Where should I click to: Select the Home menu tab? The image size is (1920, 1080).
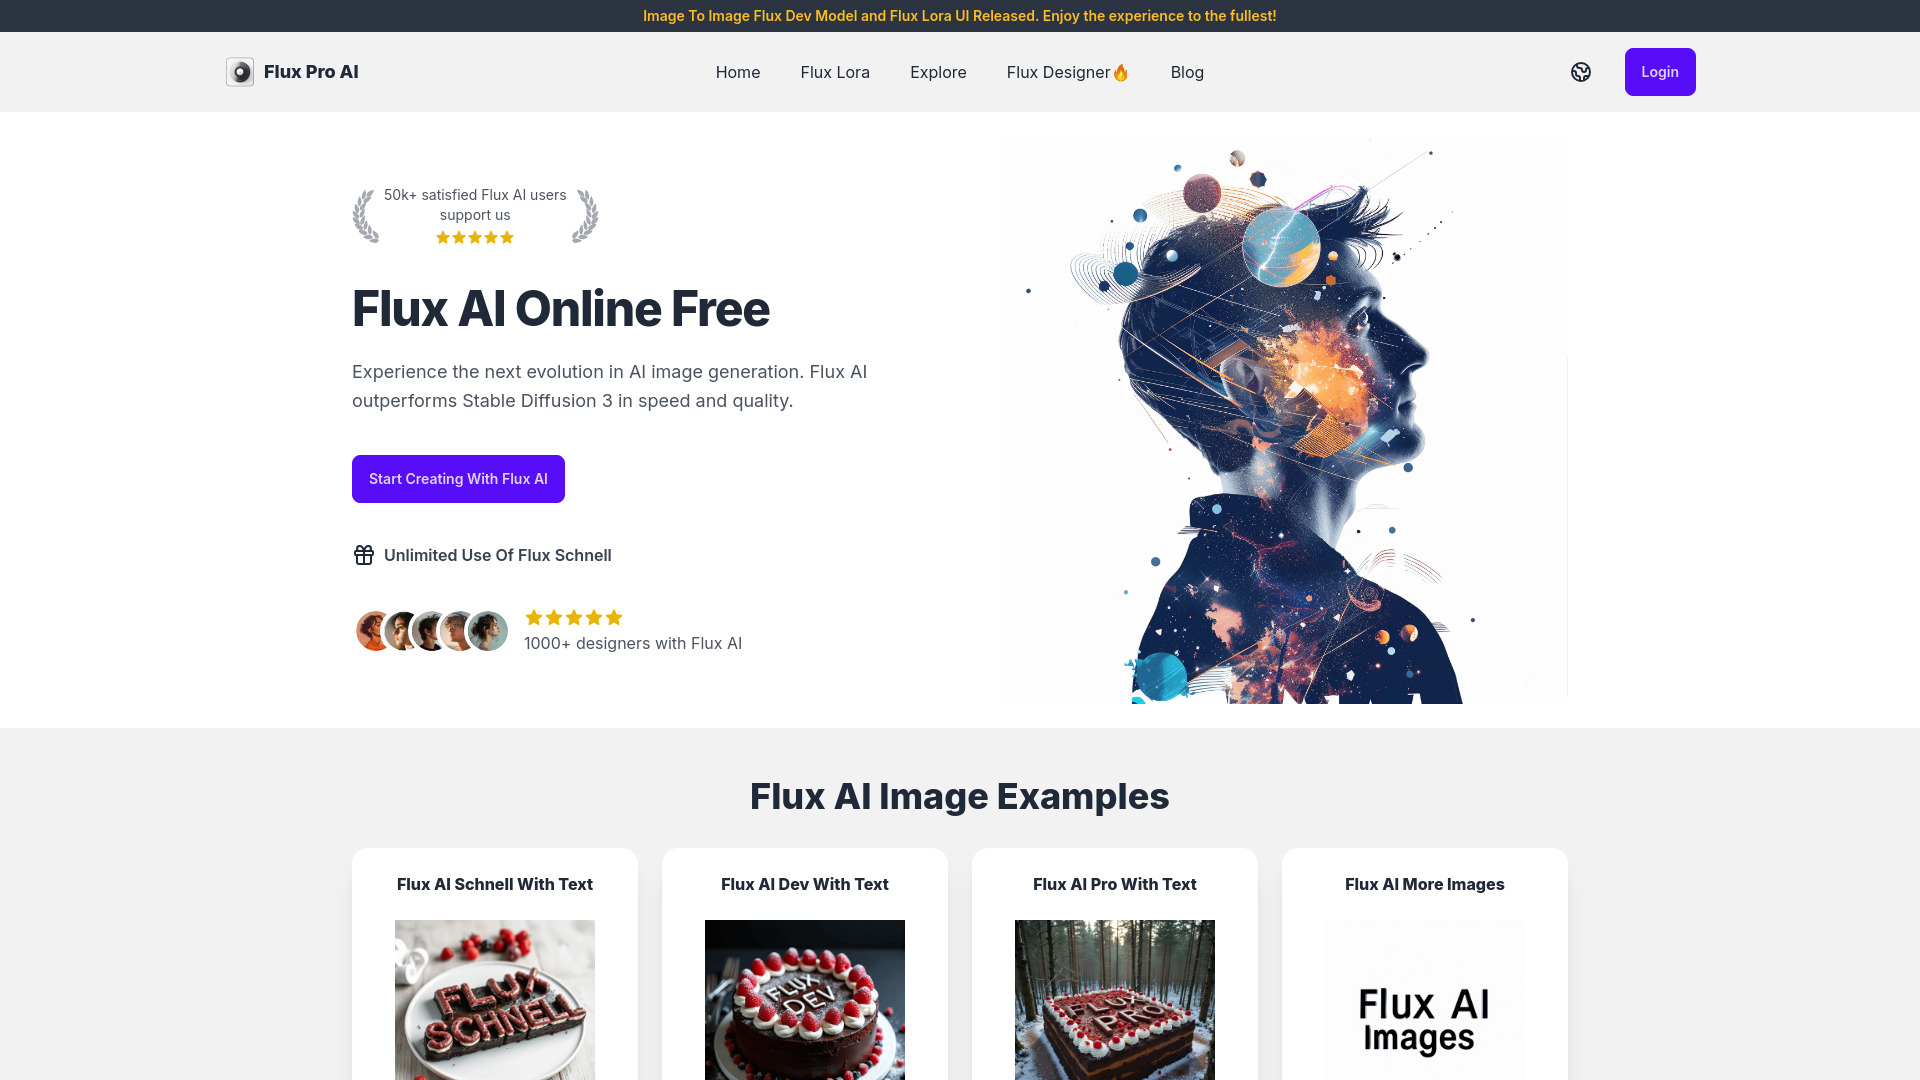click(737, 71)
